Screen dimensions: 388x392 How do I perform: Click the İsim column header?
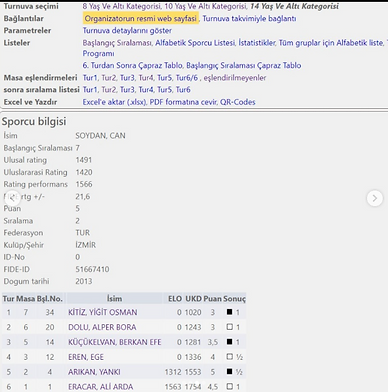114,299
